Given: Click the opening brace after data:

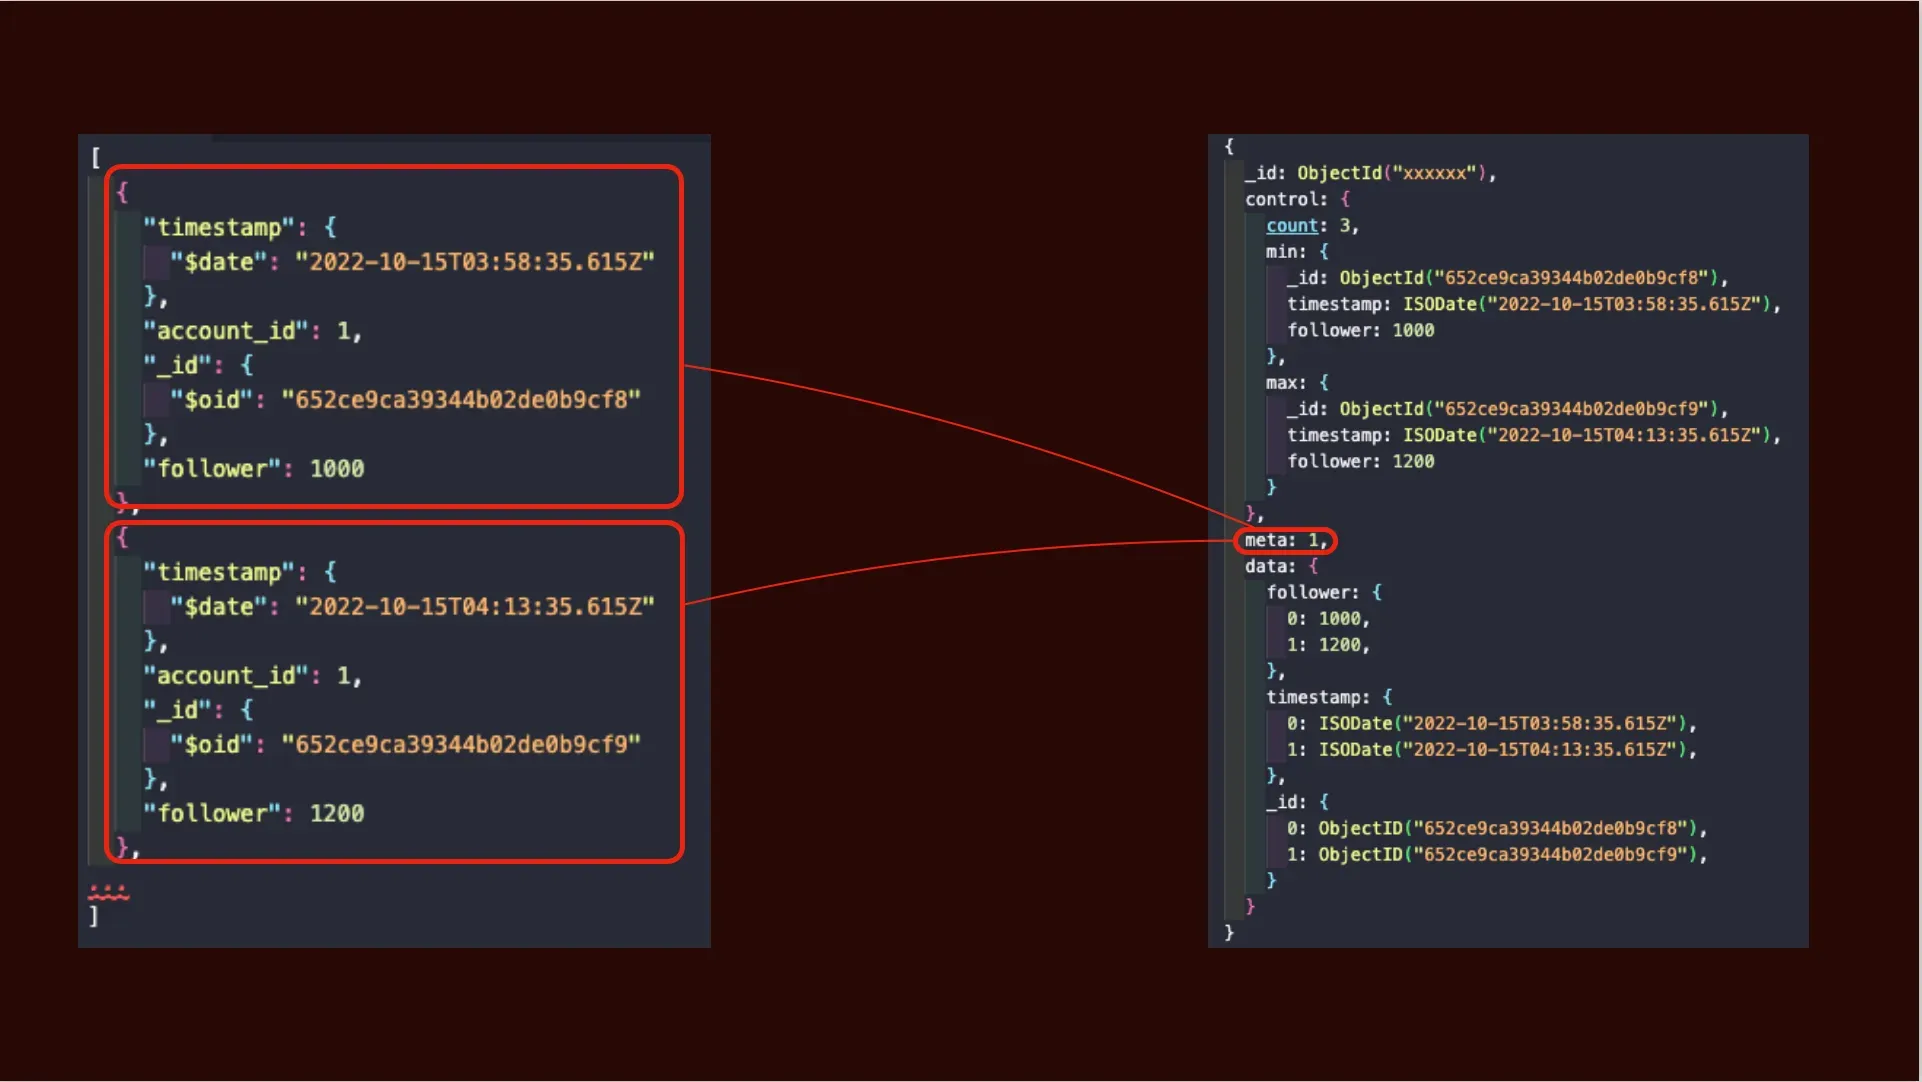Looking at the screenshot, I should click(1314, 566).
